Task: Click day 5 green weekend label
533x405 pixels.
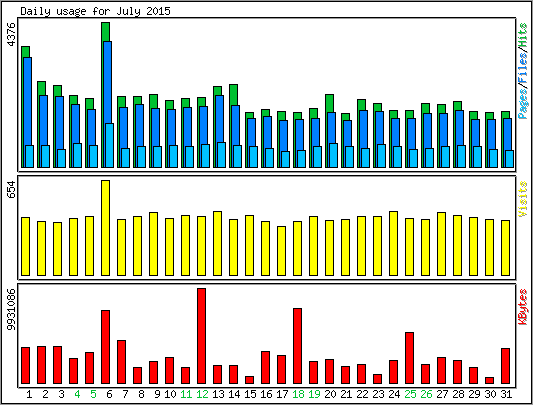Action: tap(93, 394)
